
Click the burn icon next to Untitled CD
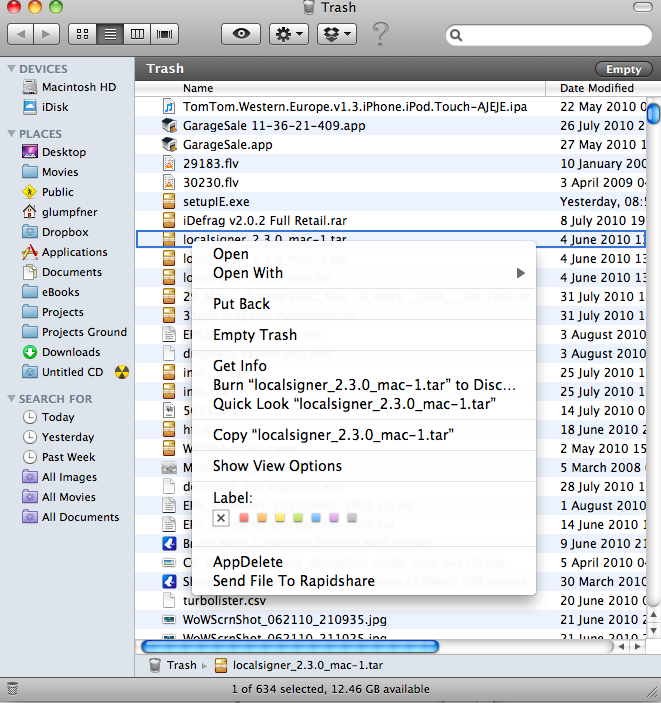pyautogui.click(x=122, y=372)
